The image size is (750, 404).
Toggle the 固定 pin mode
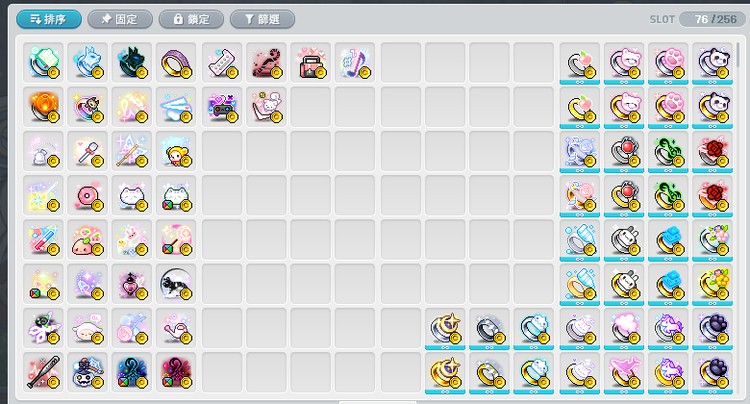pos(120,19)
